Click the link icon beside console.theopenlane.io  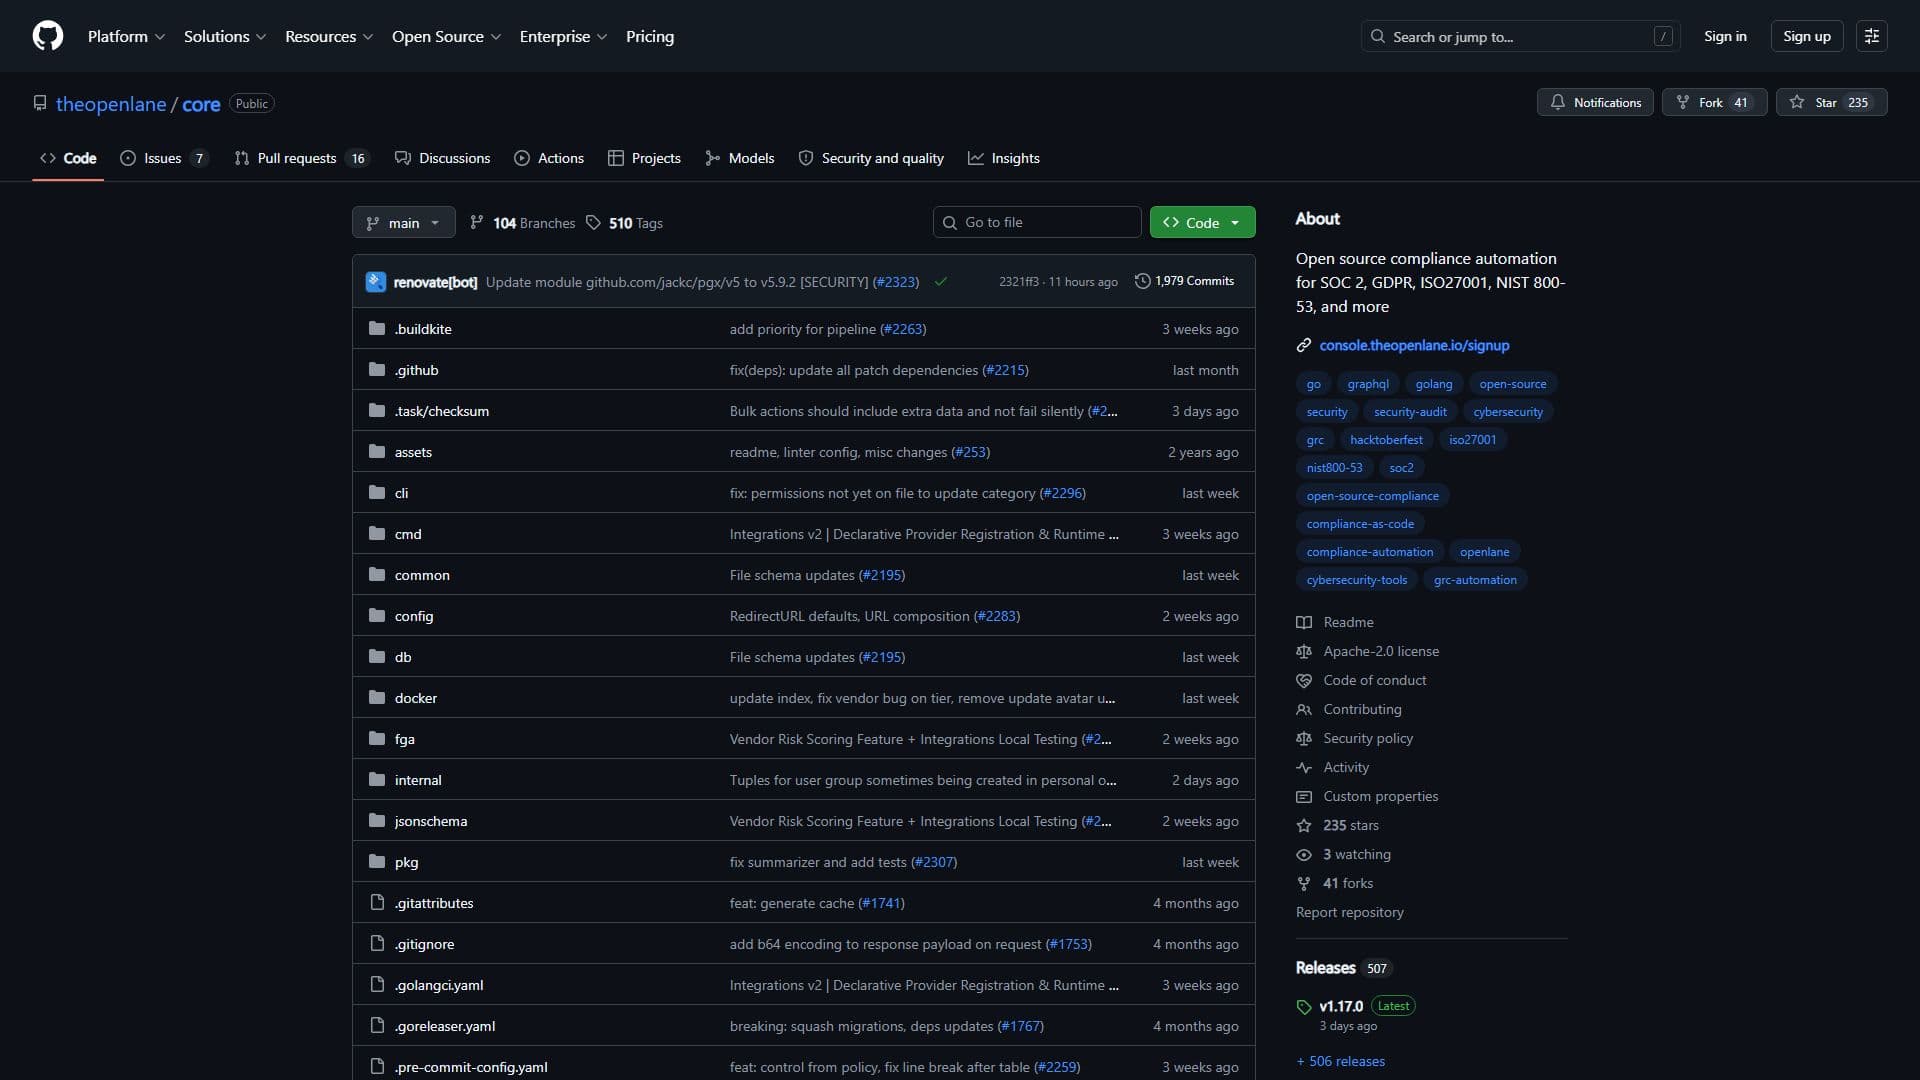coord(1304,345)
